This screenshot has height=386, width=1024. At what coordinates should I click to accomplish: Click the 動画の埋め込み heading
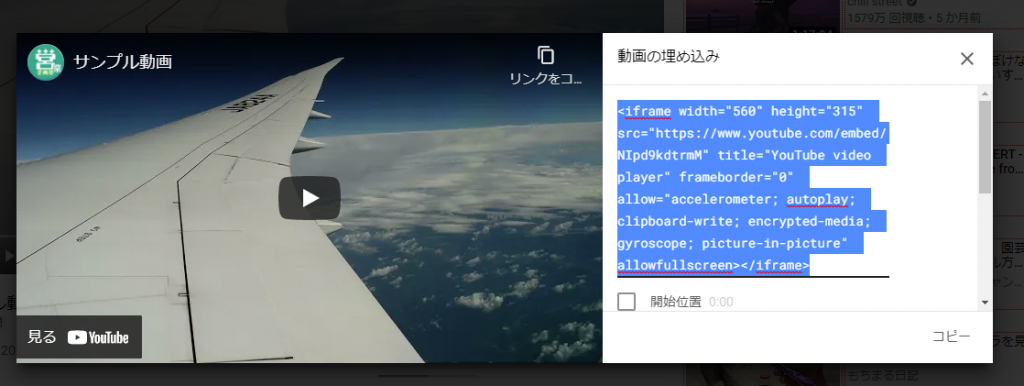point(669,56)
